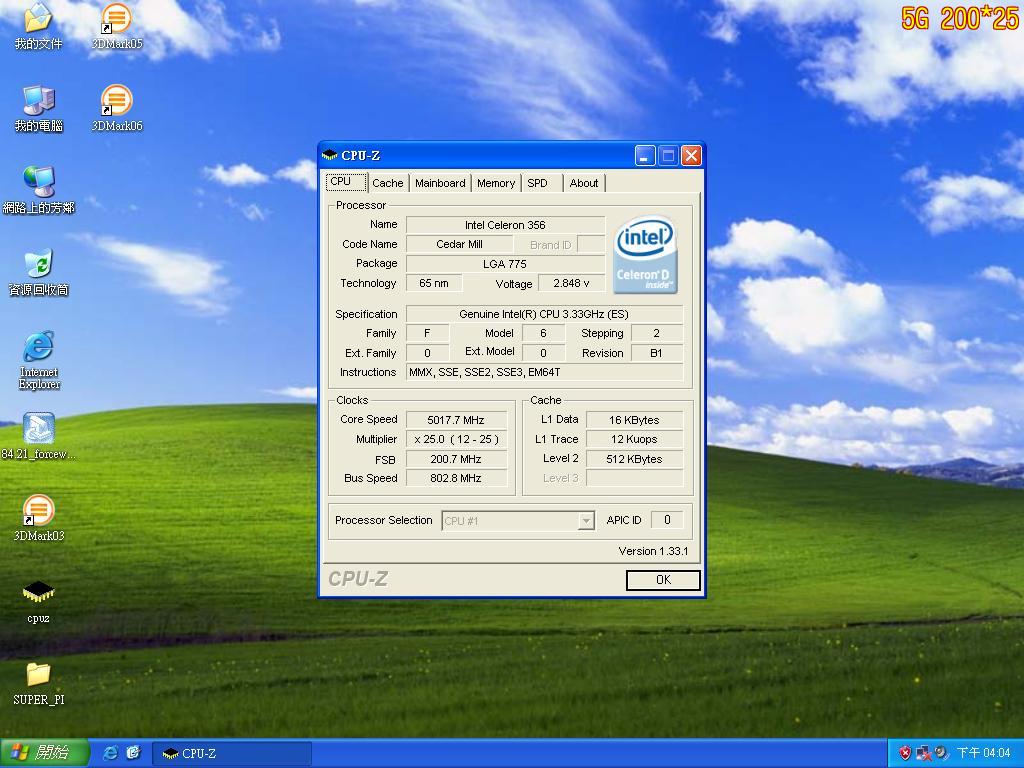Open the Recycle Bin desktop icon

[39, 272]
